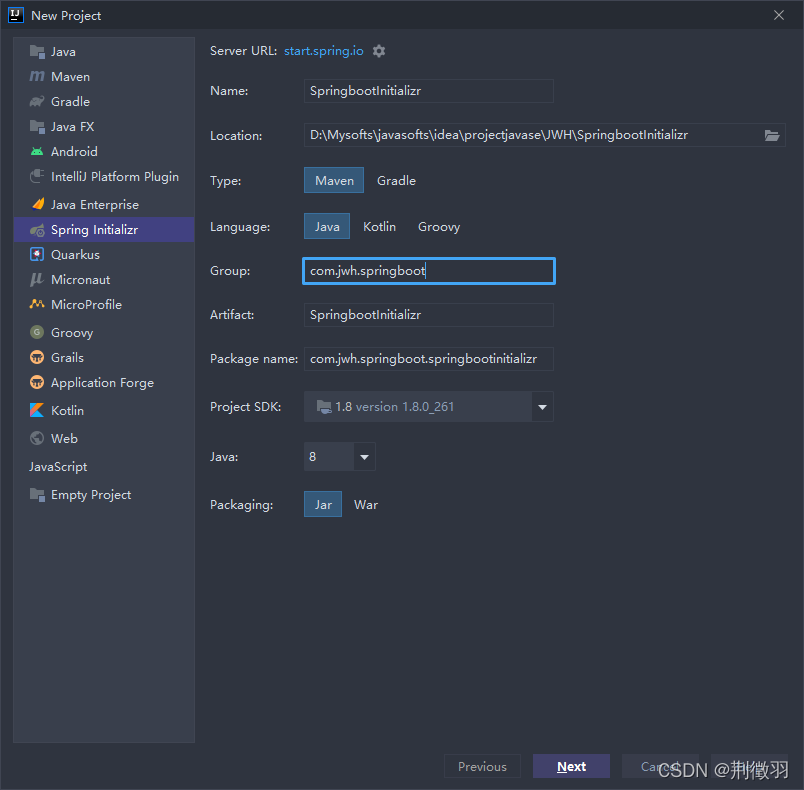Set packaging to War
This screenshot has height=790, width=804.
click(366, 505)
